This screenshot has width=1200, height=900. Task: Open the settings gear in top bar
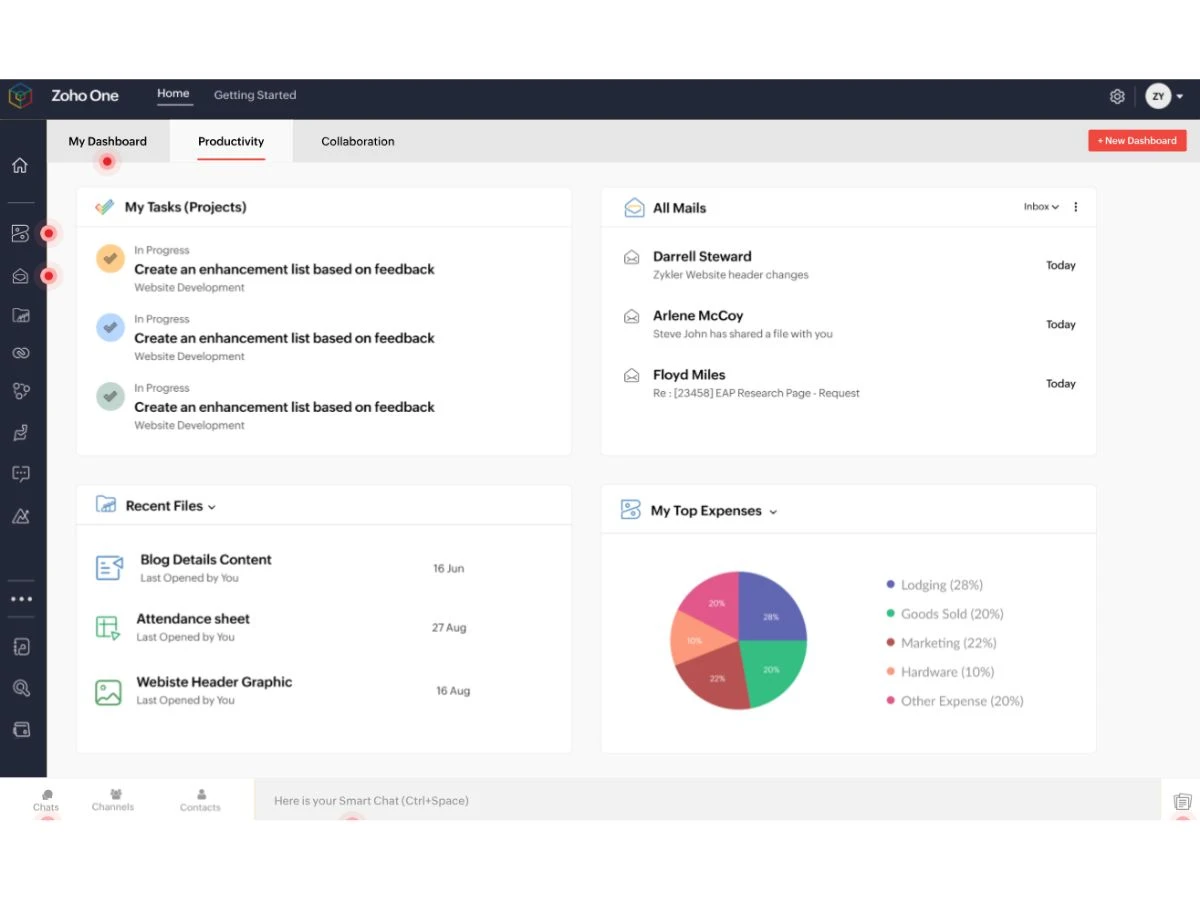tap(1117, 97)
